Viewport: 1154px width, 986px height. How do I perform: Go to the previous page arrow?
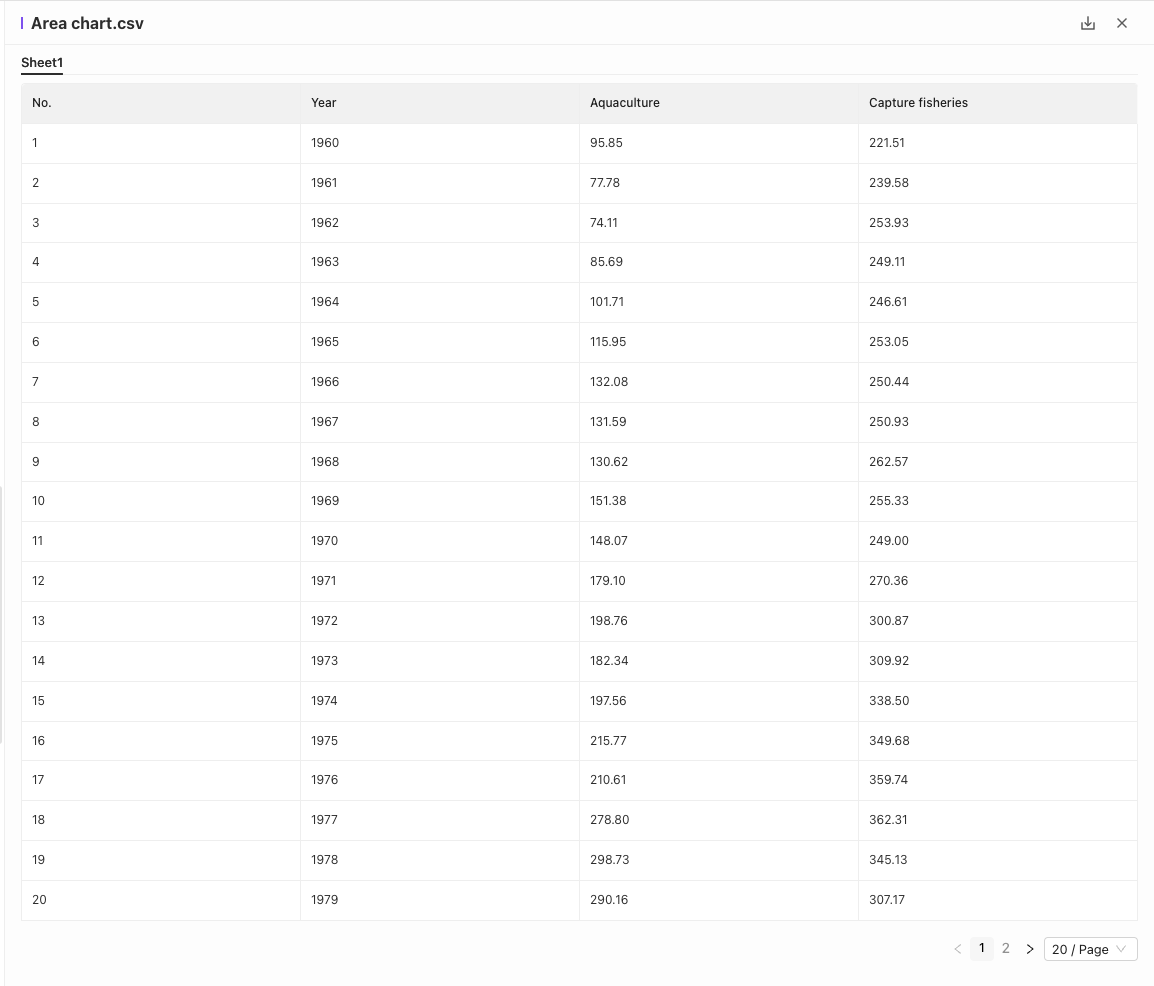(x=957, y=949)
